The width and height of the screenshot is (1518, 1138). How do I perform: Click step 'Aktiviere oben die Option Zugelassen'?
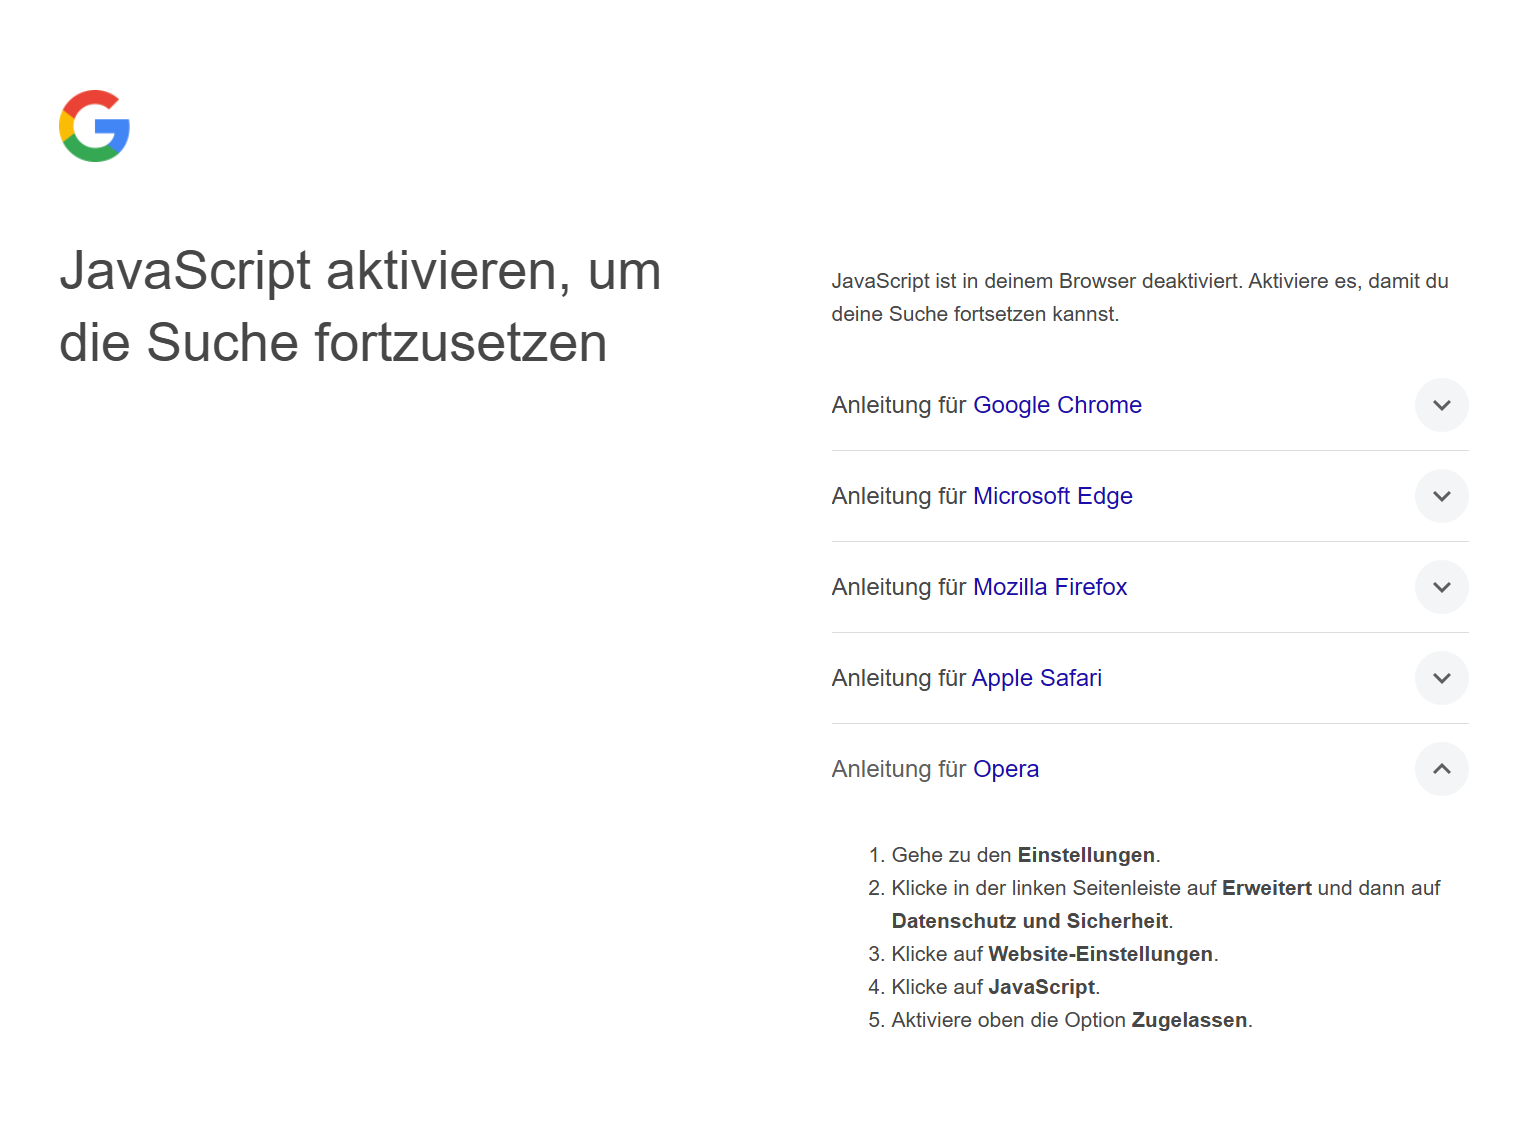pyautogui.click(x=1072, y=1020)
